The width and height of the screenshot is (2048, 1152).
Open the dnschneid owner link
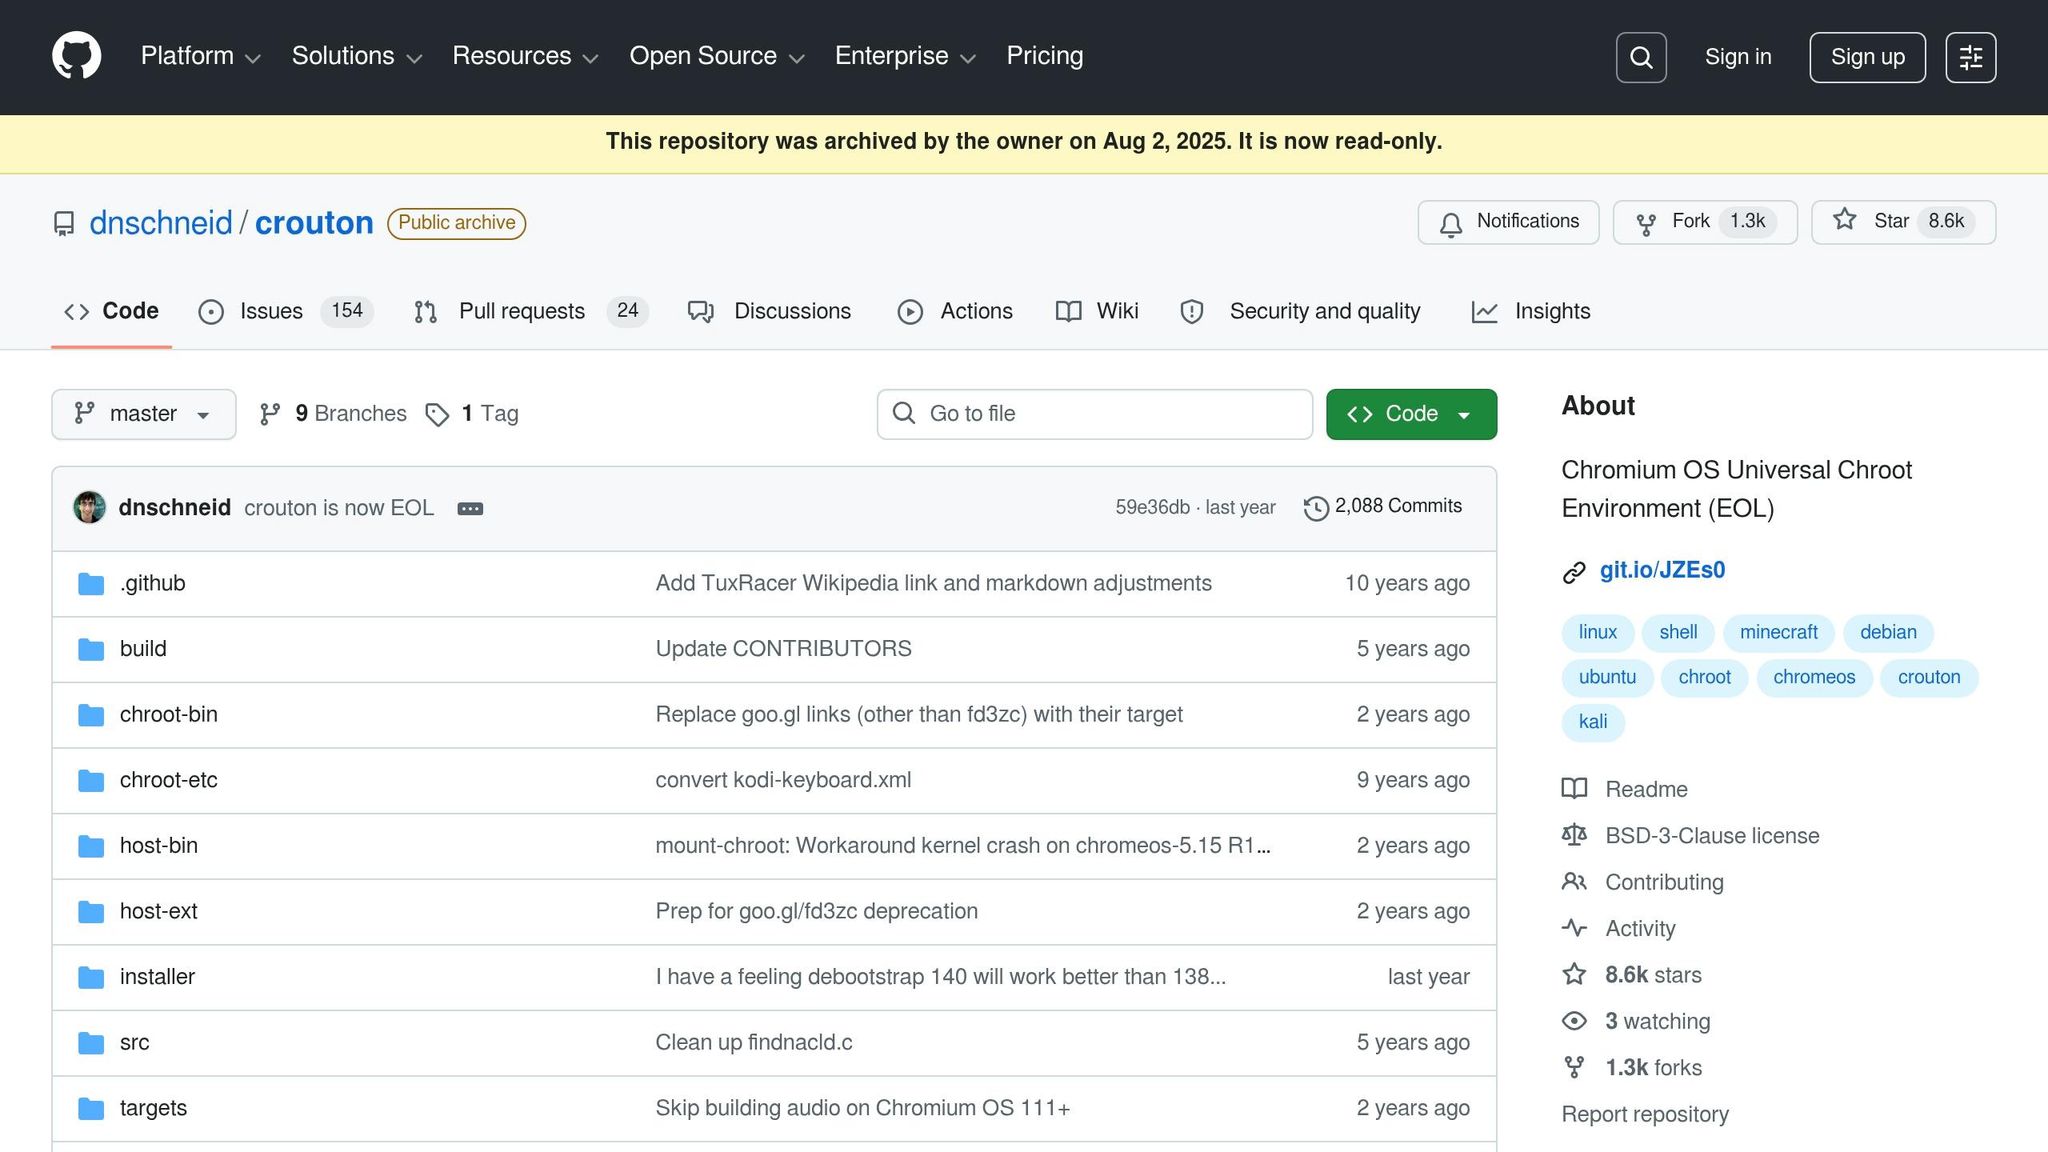click(161, 223)
